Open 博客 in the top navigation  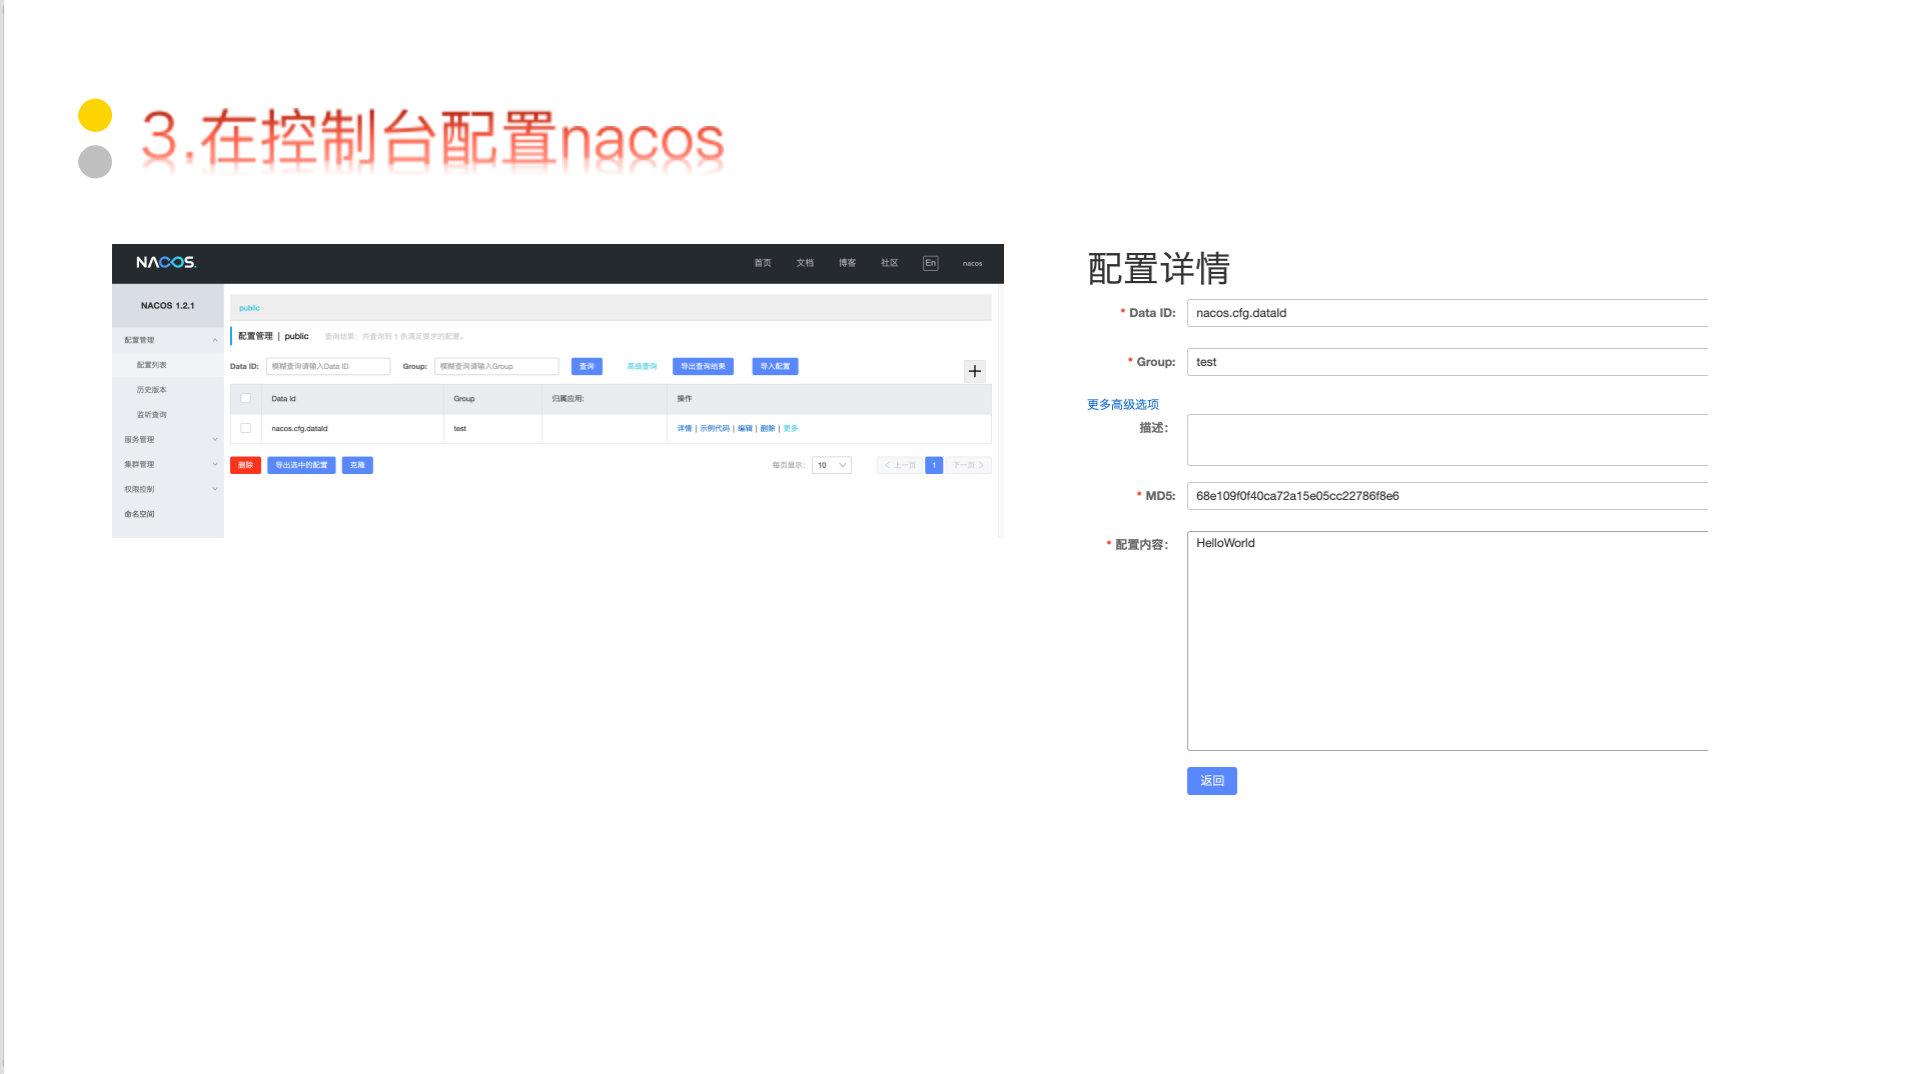point(847,263)
